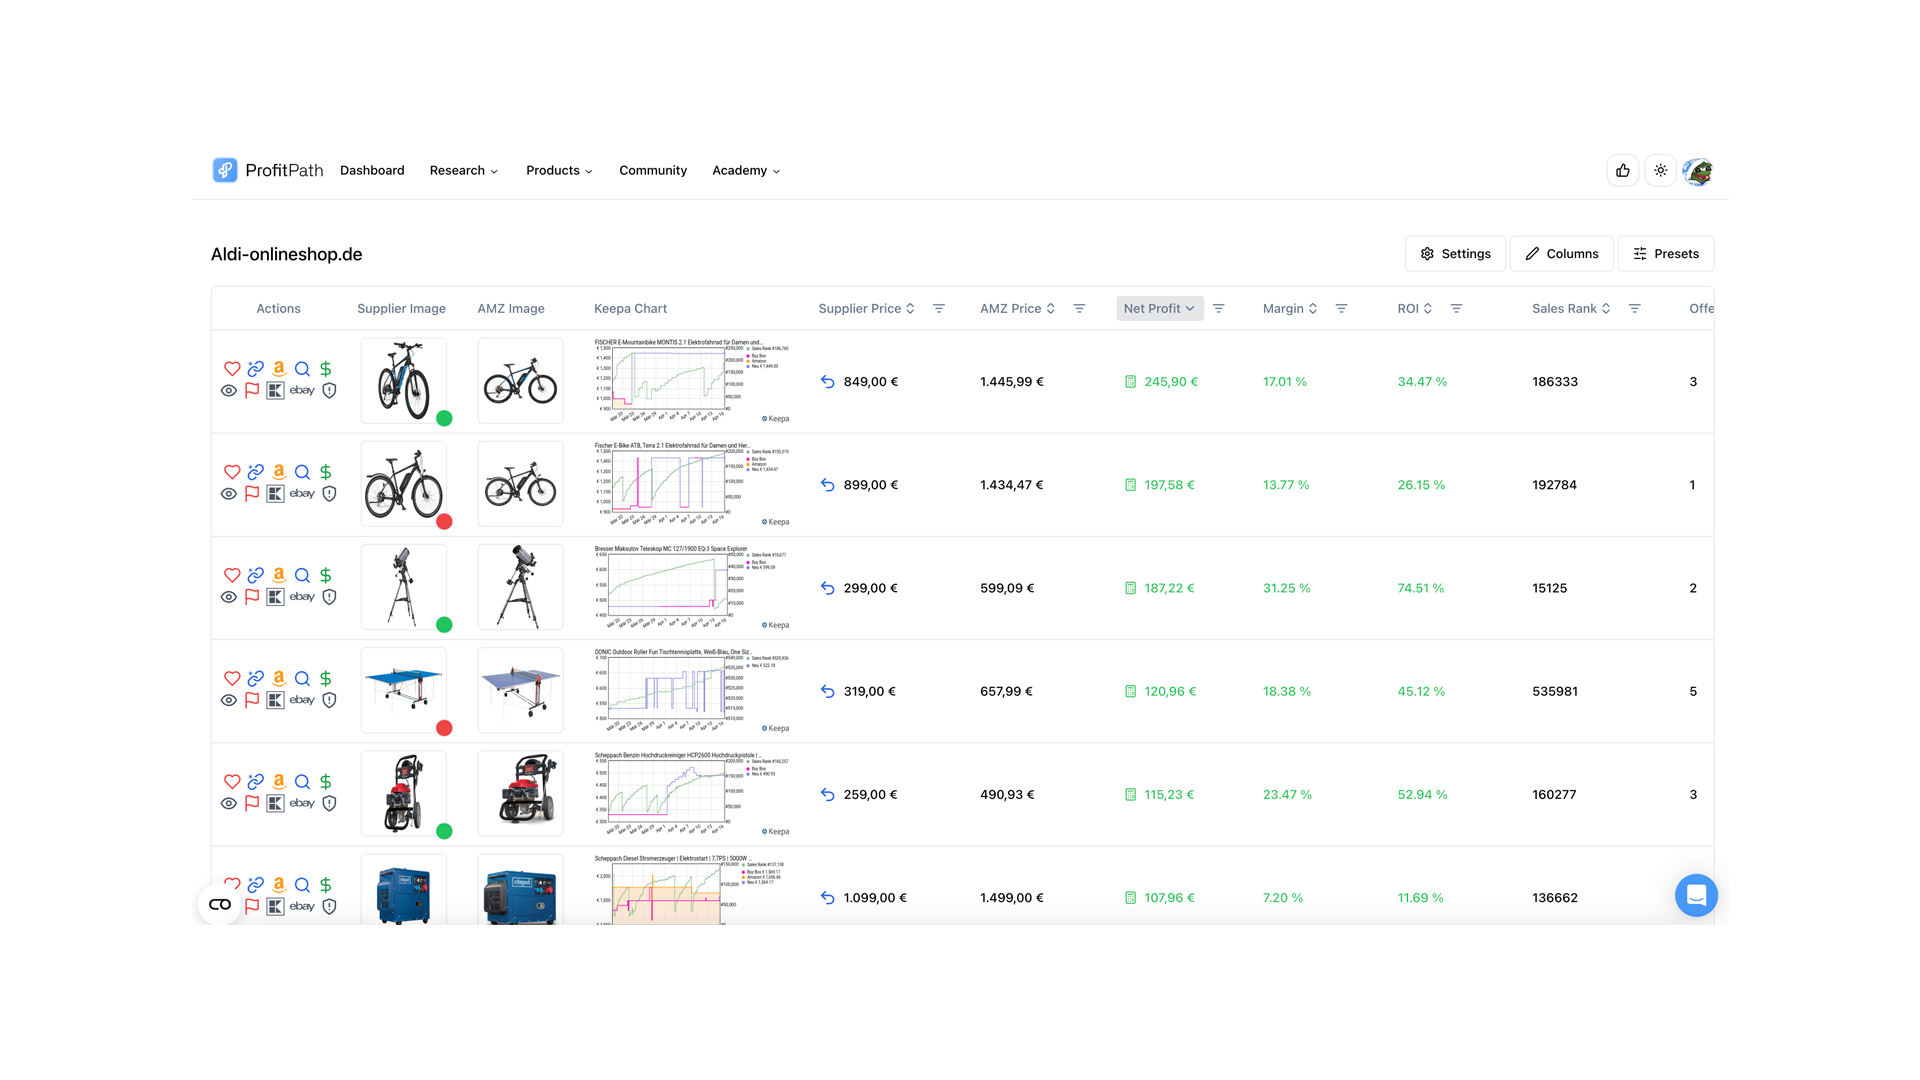Open the Columns editor button

pyautogui.click(x=1562, y=254)
